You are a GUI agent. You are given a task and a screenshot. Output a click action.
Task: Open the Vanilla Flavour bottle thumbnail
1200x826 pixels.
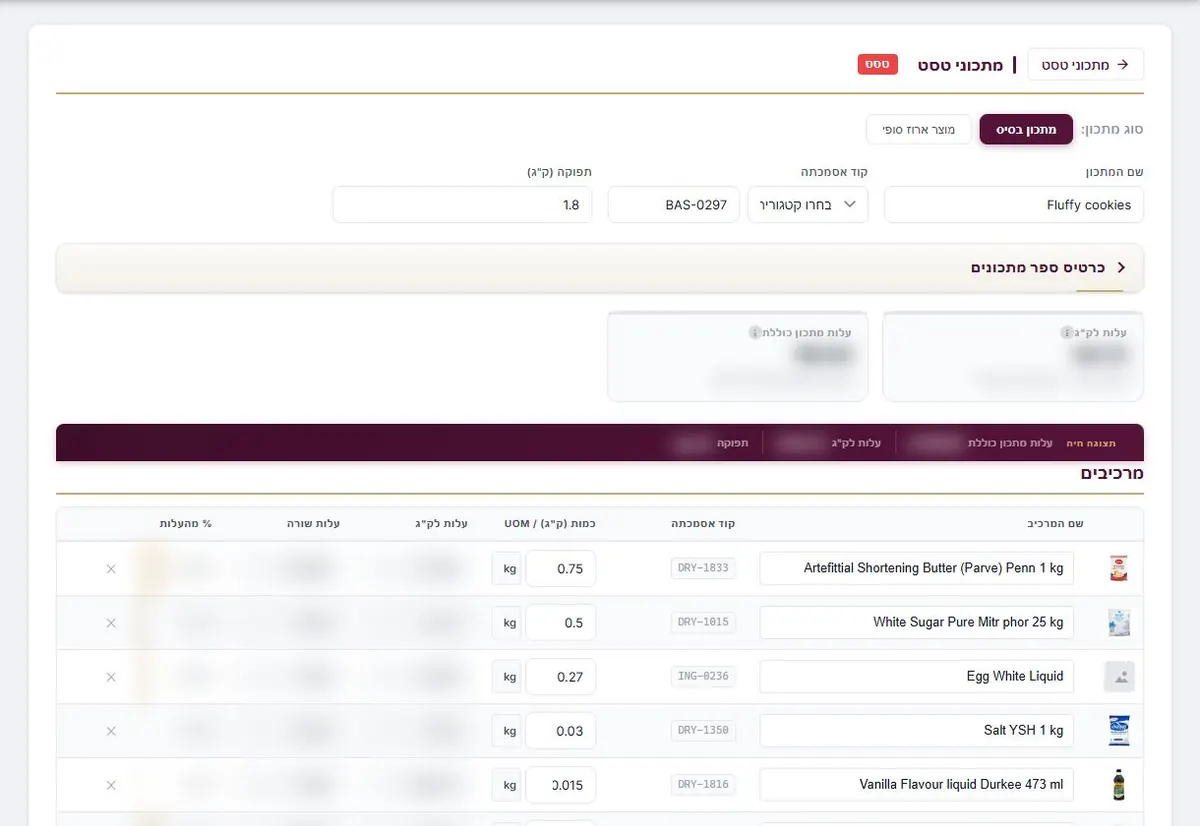(x=1119, y=785)
